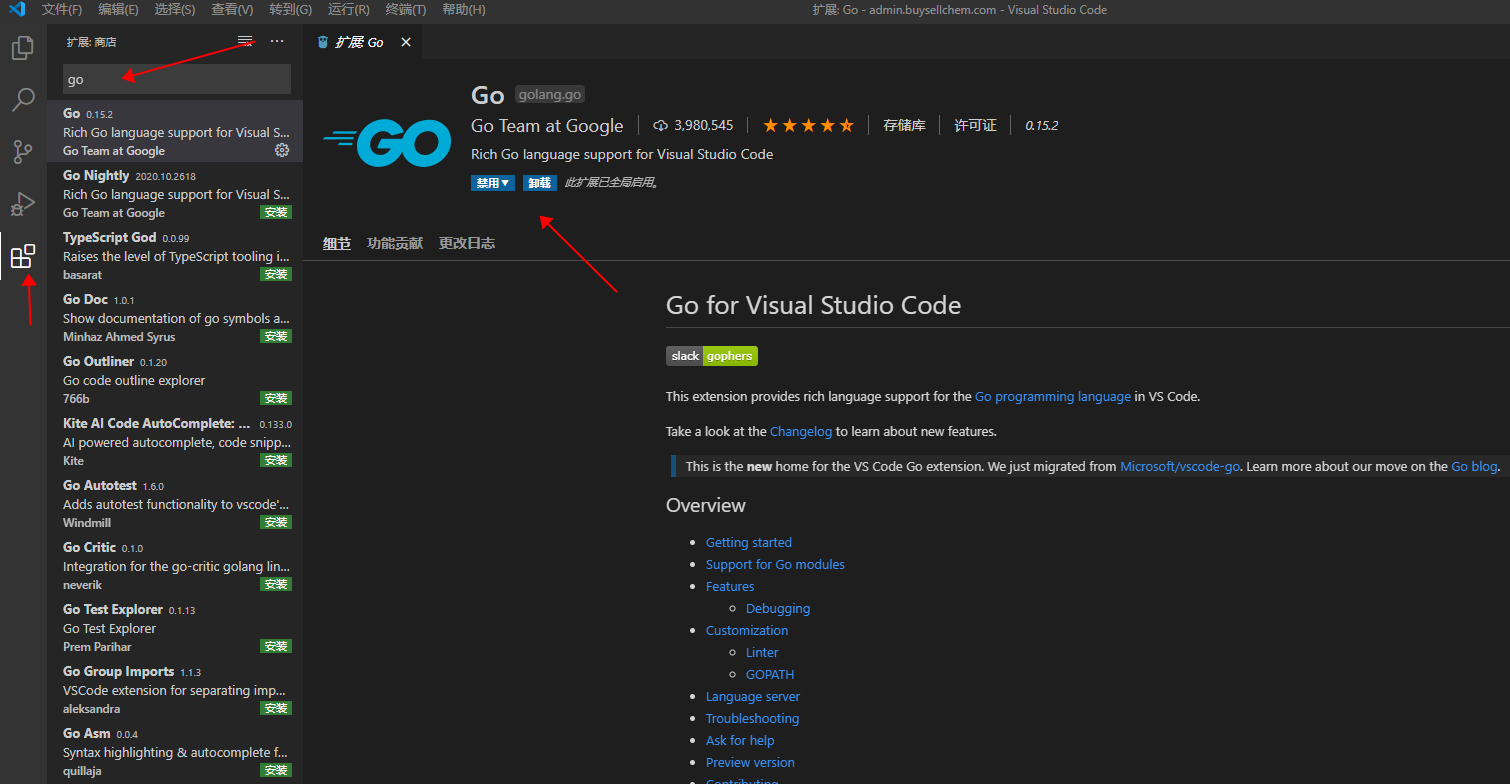This screenshot has width=1510, height=784.
Task: Open the Go programming language link
Action: pyautogui.click(x=1053, y=396)
